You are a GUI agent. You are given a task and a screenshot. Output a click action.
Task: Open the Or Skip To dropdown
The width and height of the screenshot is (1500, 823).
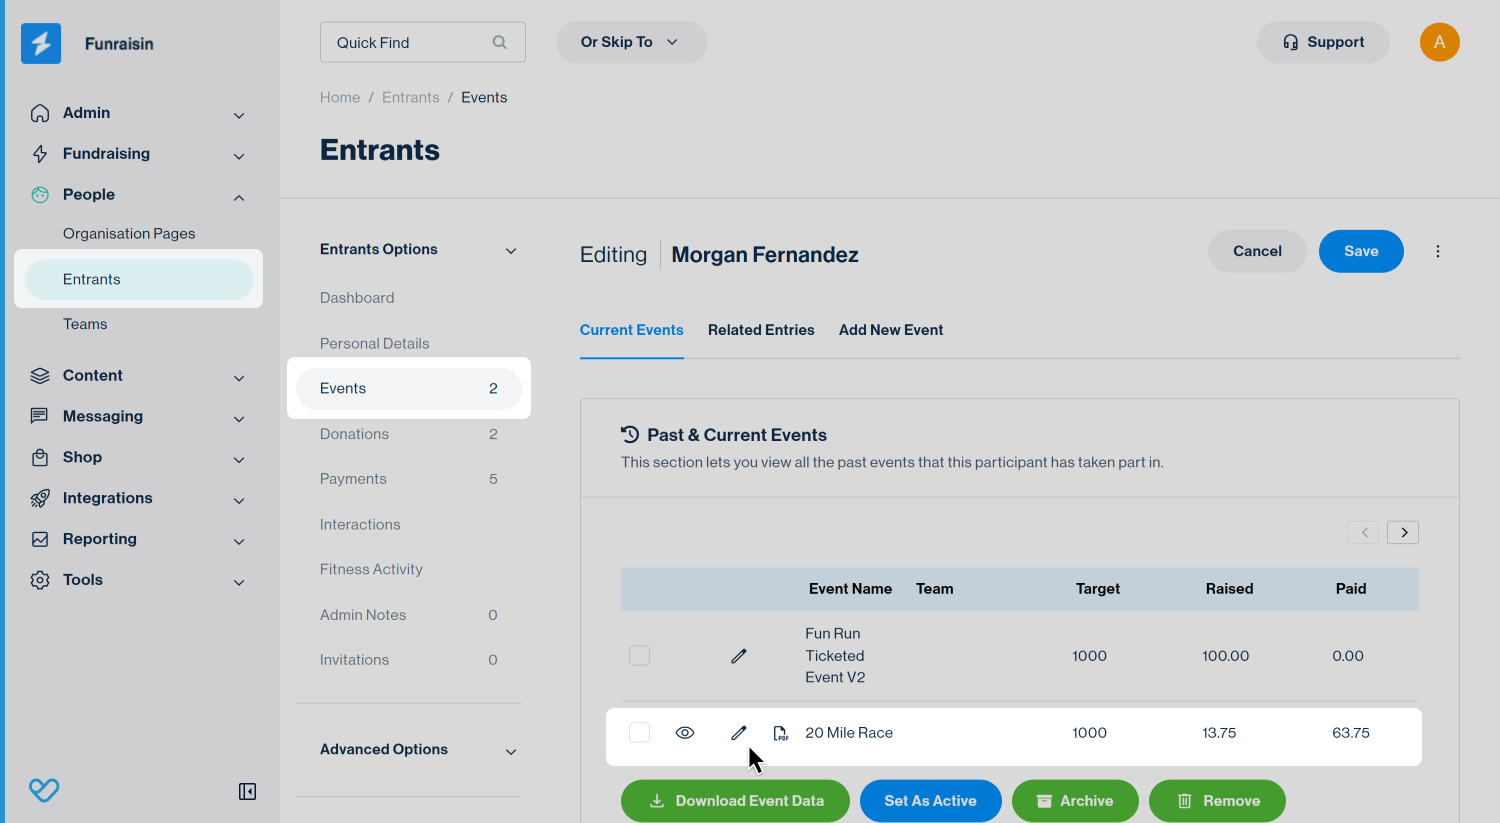coord(631,42)
